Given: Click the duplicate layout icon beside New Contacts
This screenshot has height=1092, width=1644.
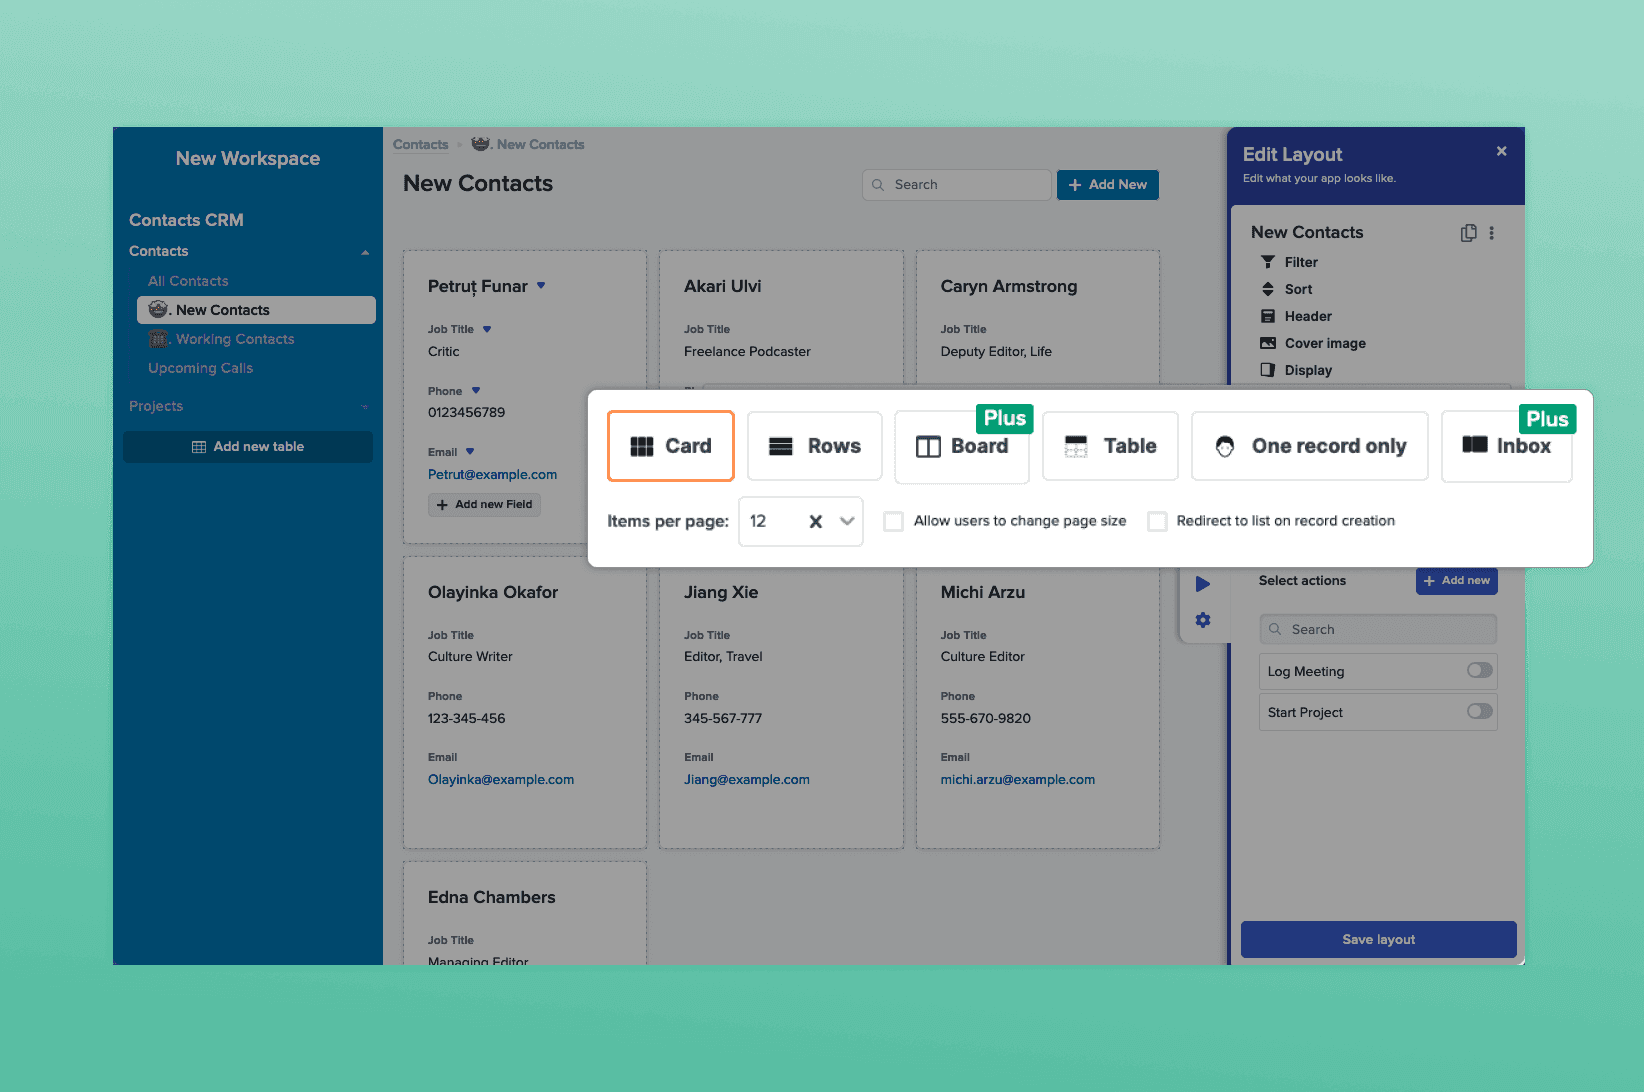Looking at the screenshot, I should (x=1468, y=233).
